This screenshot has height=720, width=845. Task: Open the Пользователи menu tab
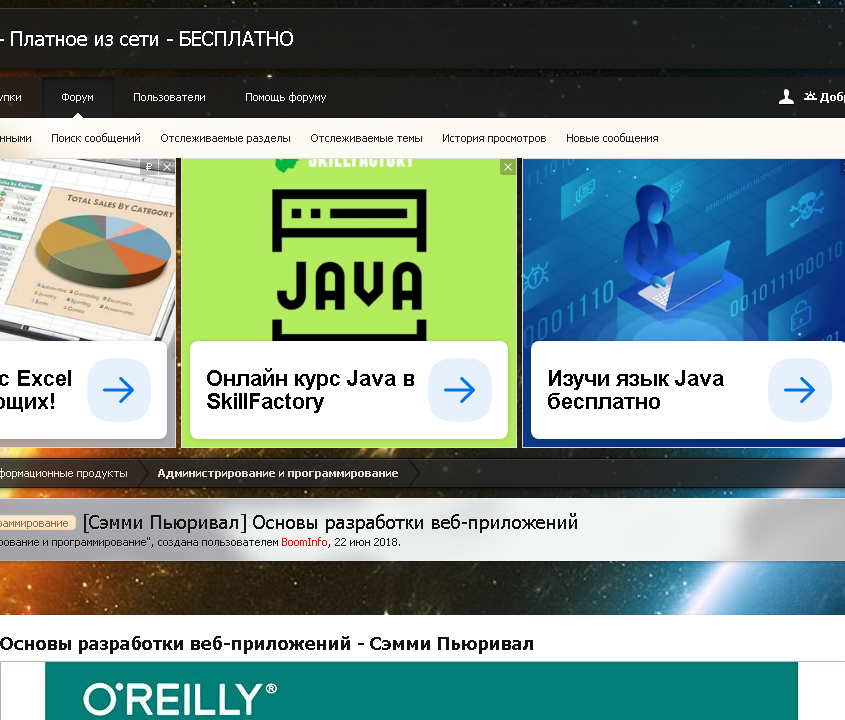(169, 97)
